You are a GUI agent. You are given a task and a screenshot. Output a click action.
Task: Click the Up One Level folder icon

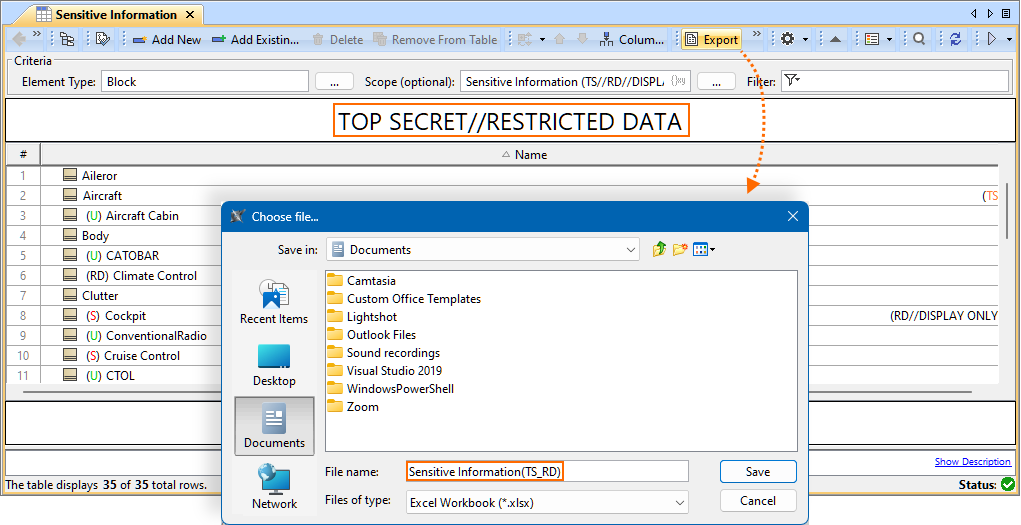point(659,249)
